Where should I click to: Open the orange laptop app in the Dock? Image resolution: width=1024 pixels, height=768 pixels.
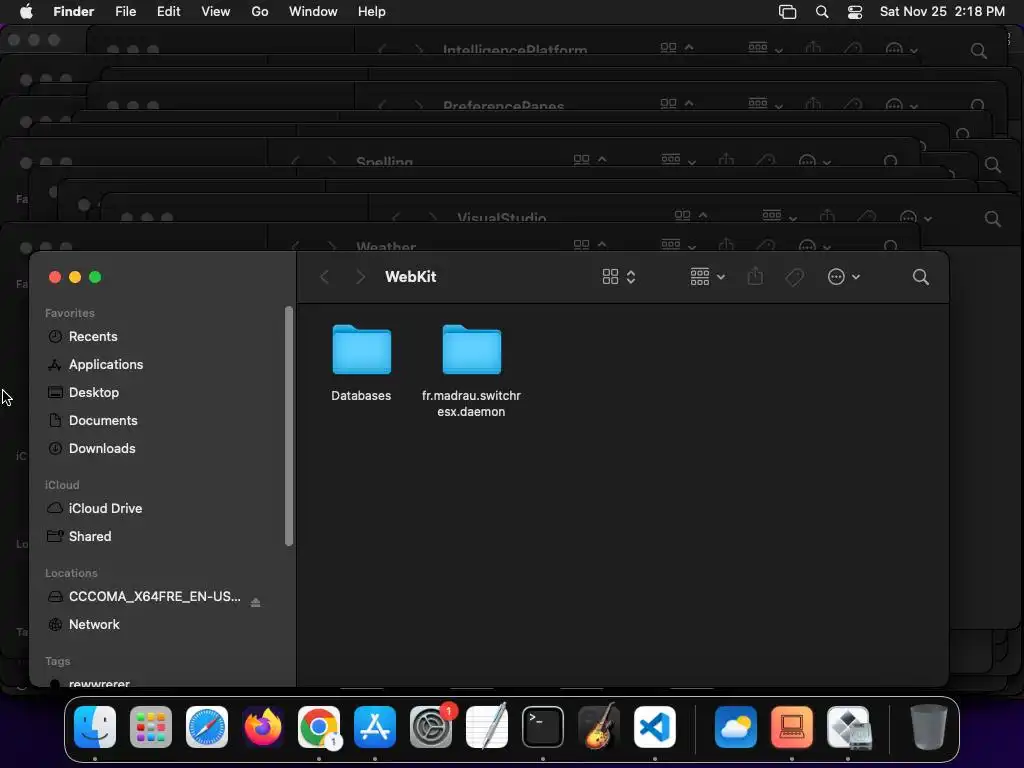tap(792, 727)
